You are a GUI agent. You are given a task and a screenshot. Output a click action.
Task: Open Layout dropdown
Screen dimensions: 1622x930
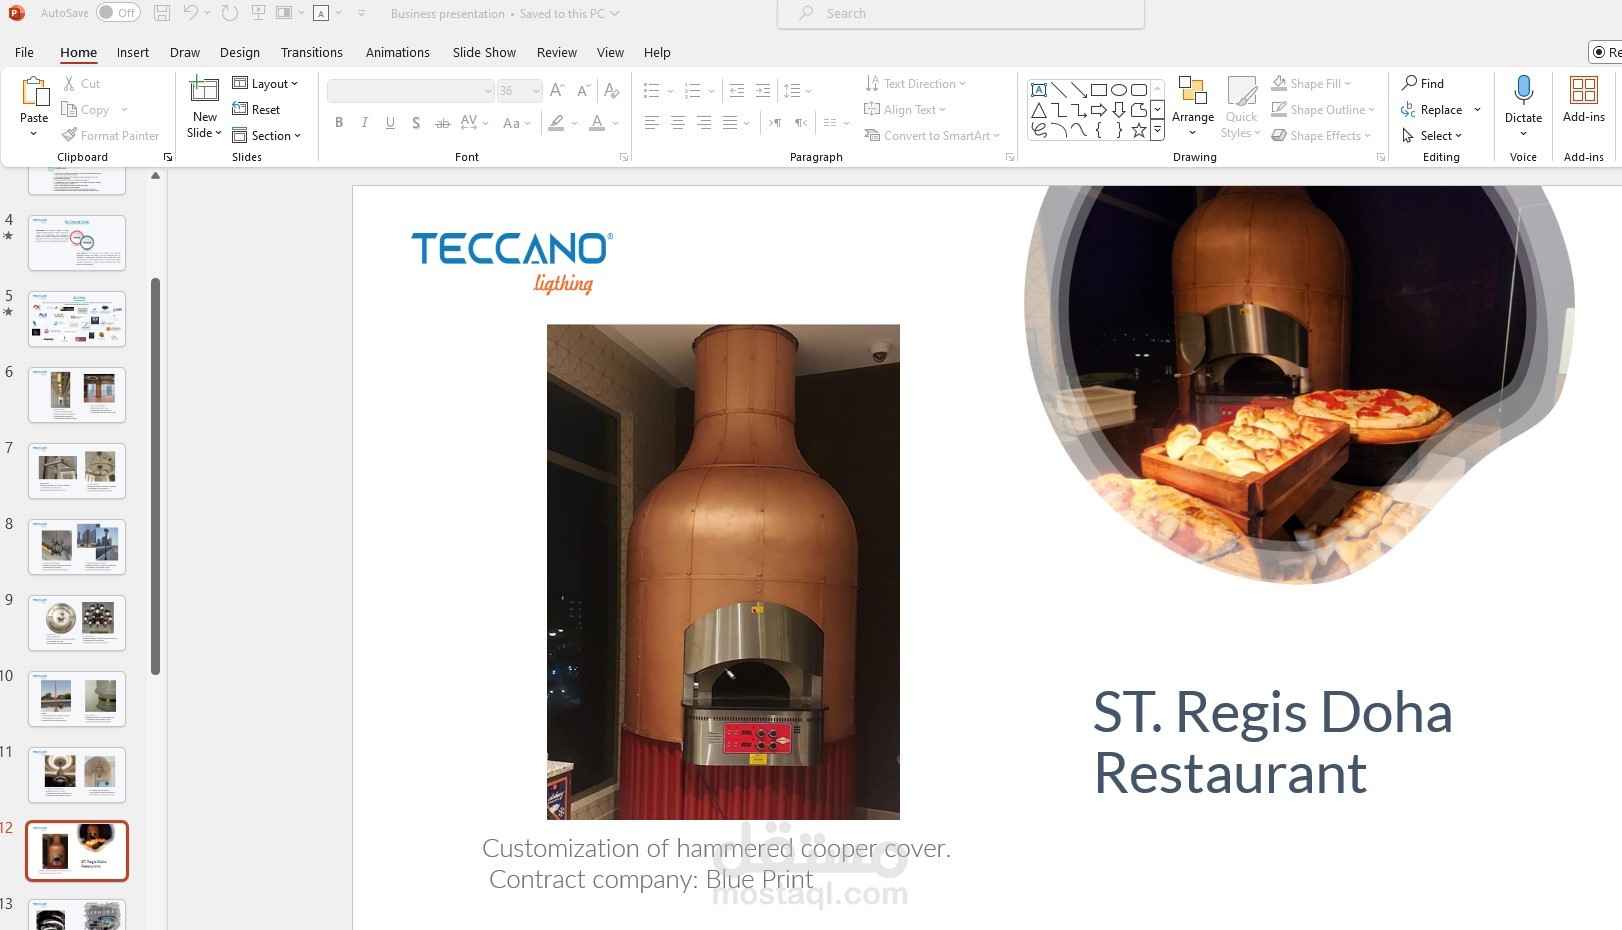click(265, 84)
